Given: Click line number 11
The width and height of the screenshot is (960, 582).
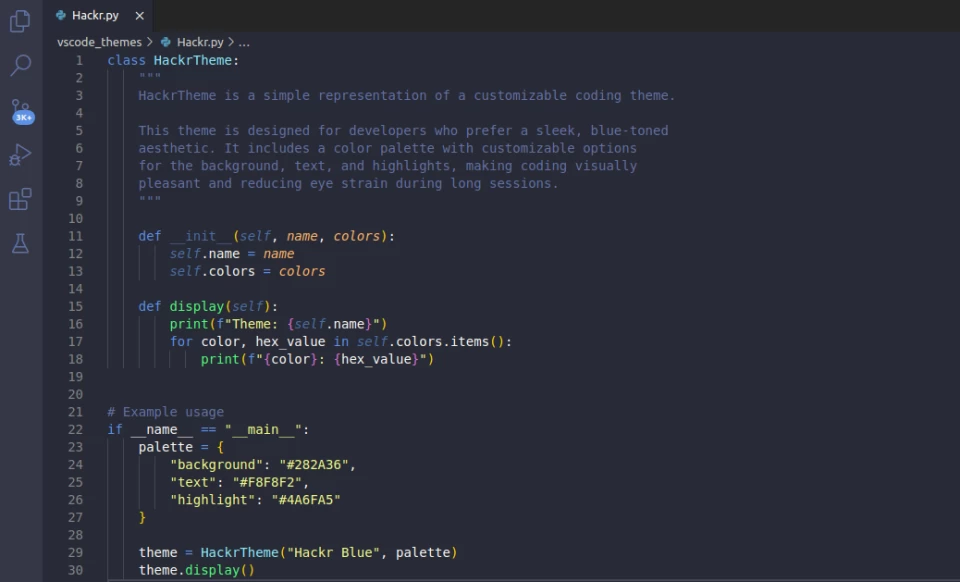Looking at the screenshot, I should [x=74, y=235].
